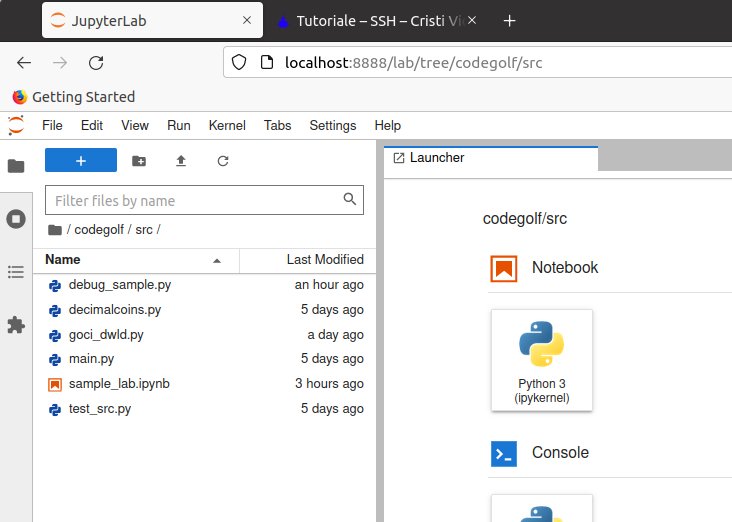Select the Launcher tab

click(x=436, y=158)
